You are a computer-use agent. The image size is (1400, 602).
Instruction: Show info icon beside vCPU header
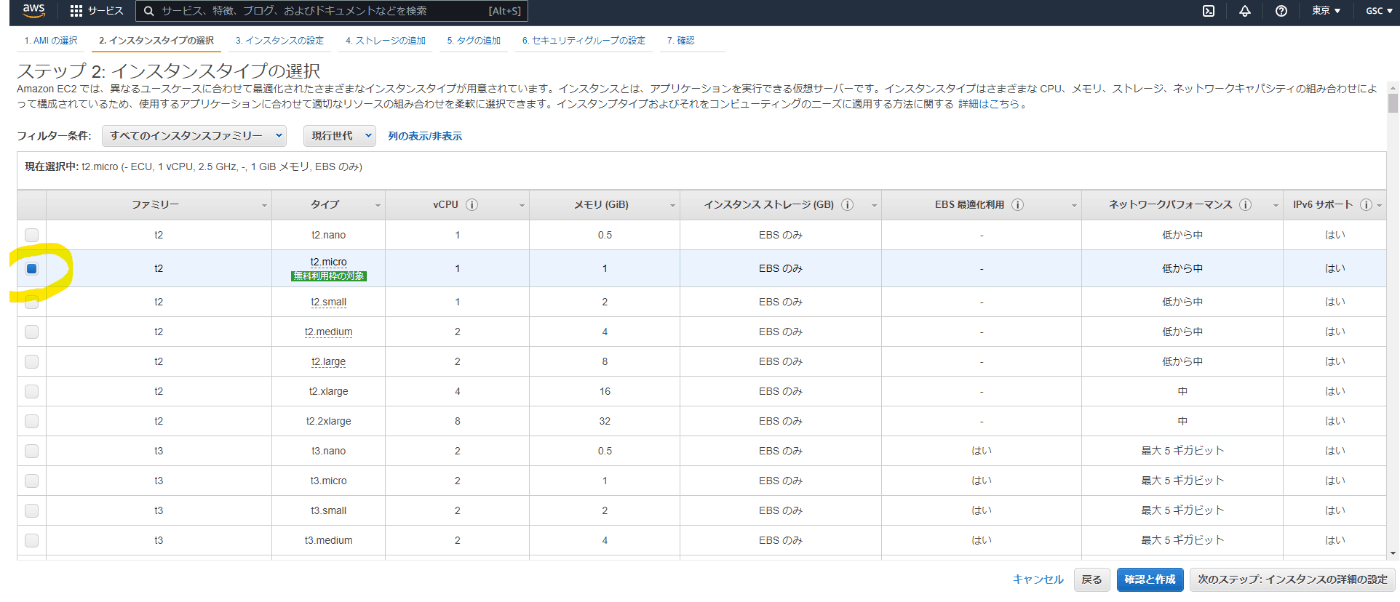[472, 204]
